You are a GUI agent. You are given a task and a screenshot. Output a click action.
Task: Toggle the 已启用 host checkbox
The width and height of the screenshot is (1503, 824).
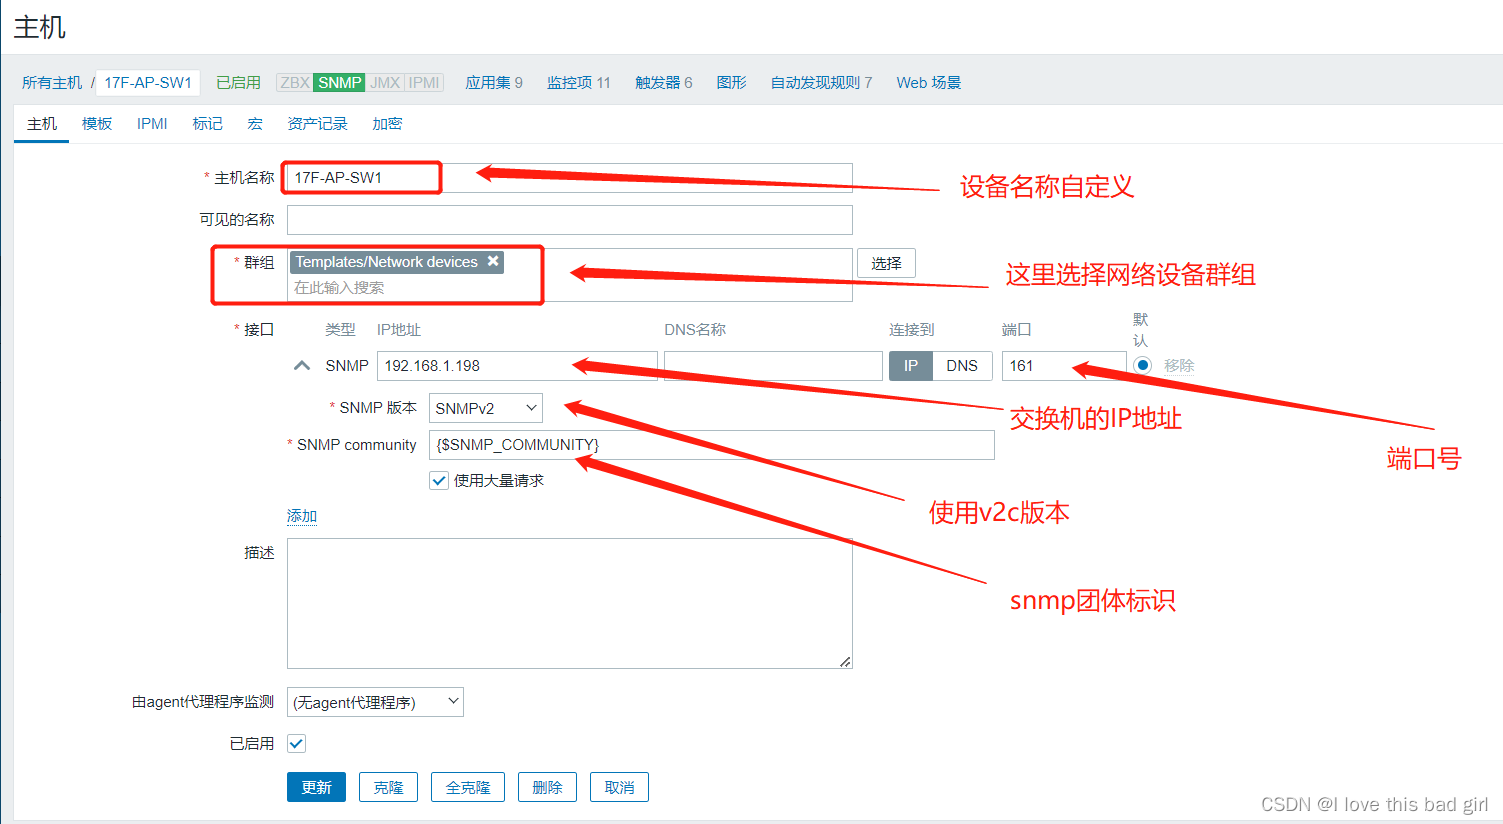click(x=296, y=743)
